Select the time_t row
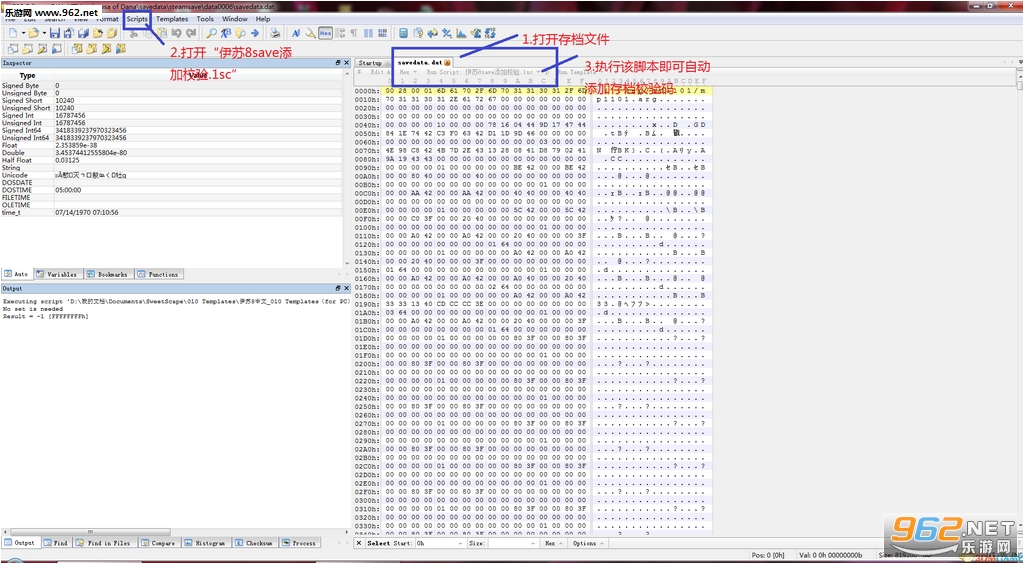Image resolution: width=1023 pixels, height=563 pixels. coord(171,212)
